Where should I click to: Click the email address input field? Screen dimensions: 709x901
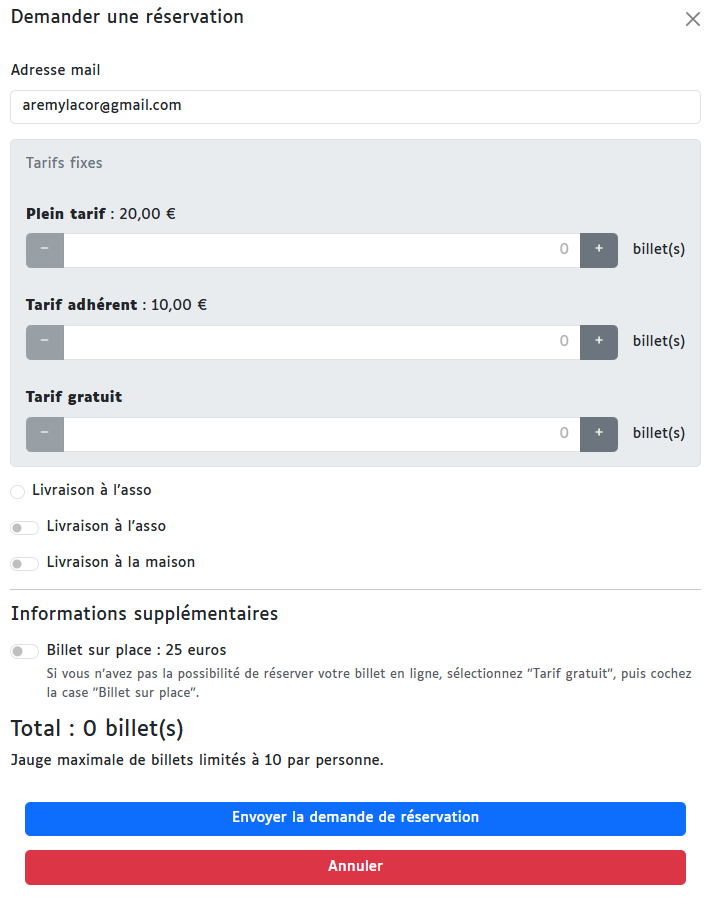tap(355, 107)
